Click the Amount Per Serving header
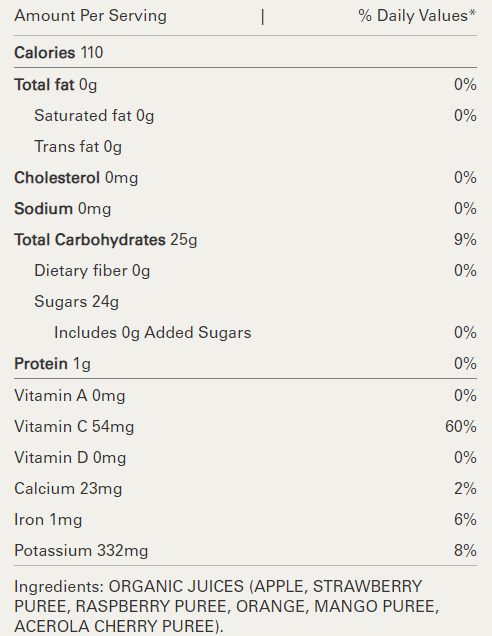 [90, 16]
